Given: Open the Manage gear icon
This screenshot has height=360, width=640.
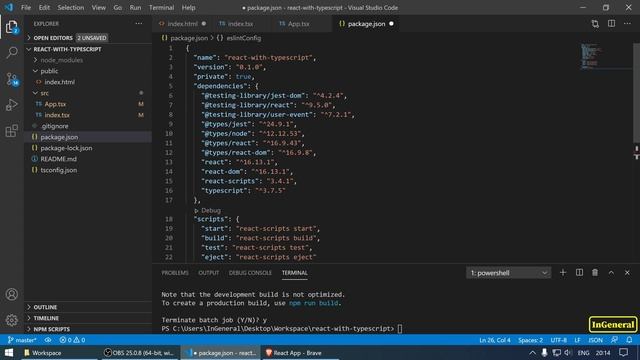Looking at the screenshot, I should point(12,320).
